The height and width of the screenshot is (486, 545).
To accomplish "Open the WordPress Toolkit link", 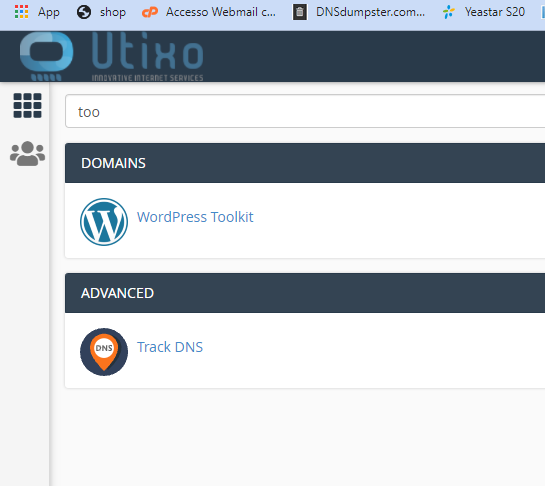I will 195,217.
